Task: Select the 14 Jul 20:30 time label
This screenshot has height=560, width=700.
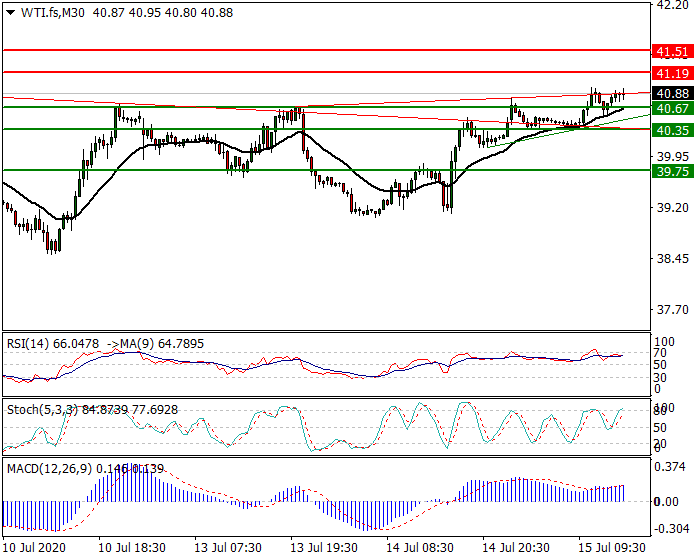Action: [x=516, y=548]
